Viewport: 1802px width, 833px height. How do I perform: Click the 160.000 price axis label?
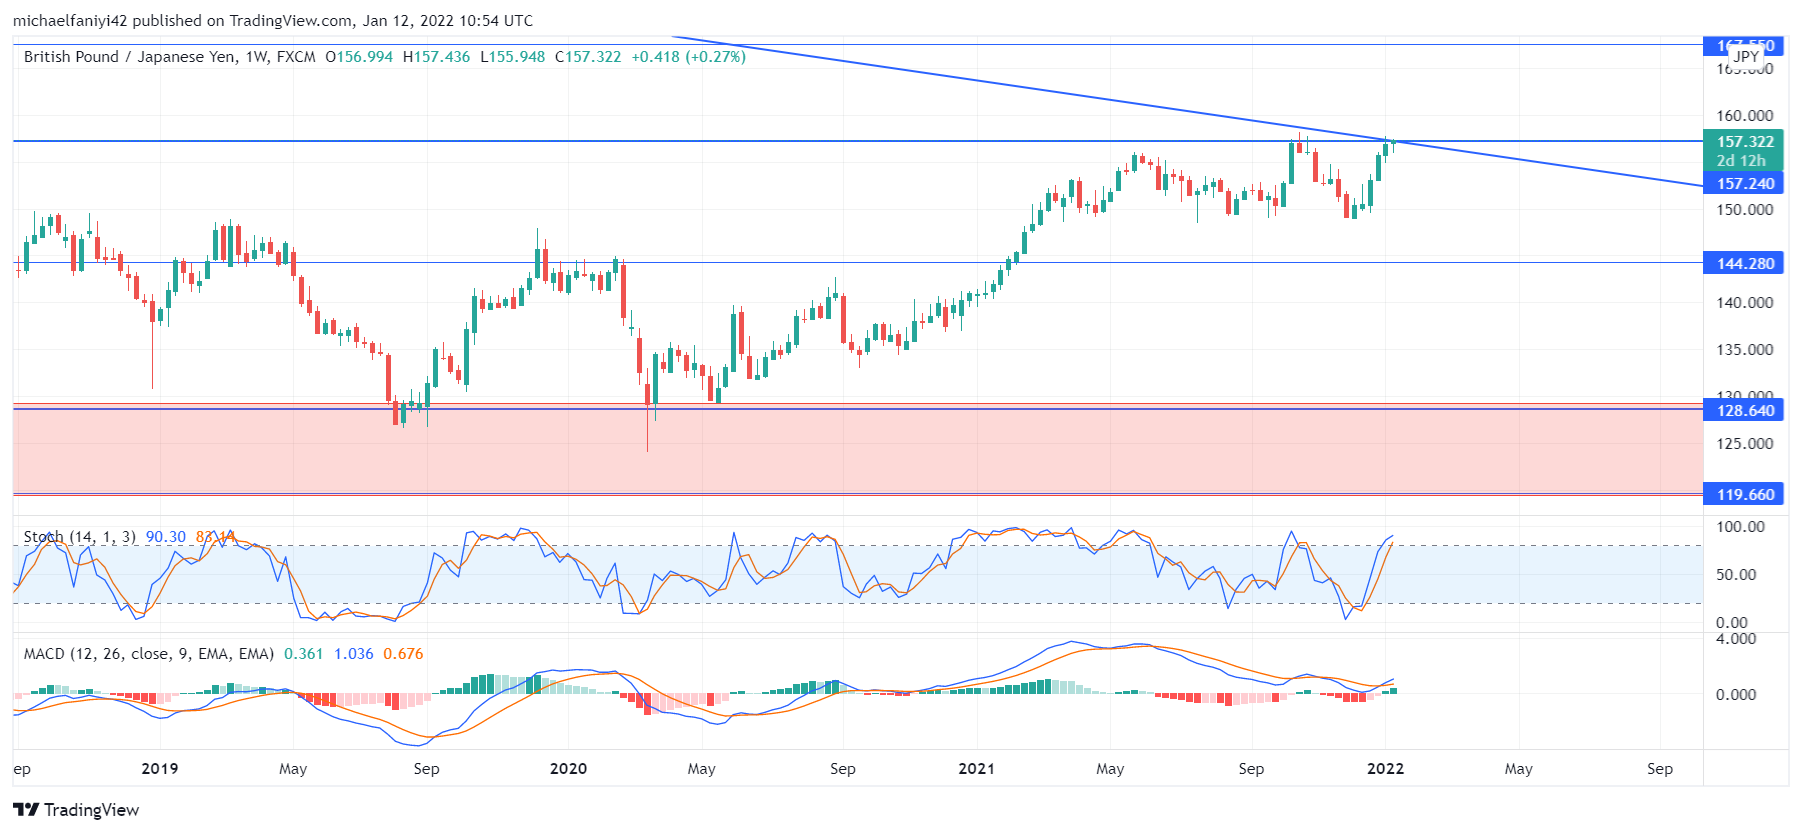click(x=1745, y=116)
